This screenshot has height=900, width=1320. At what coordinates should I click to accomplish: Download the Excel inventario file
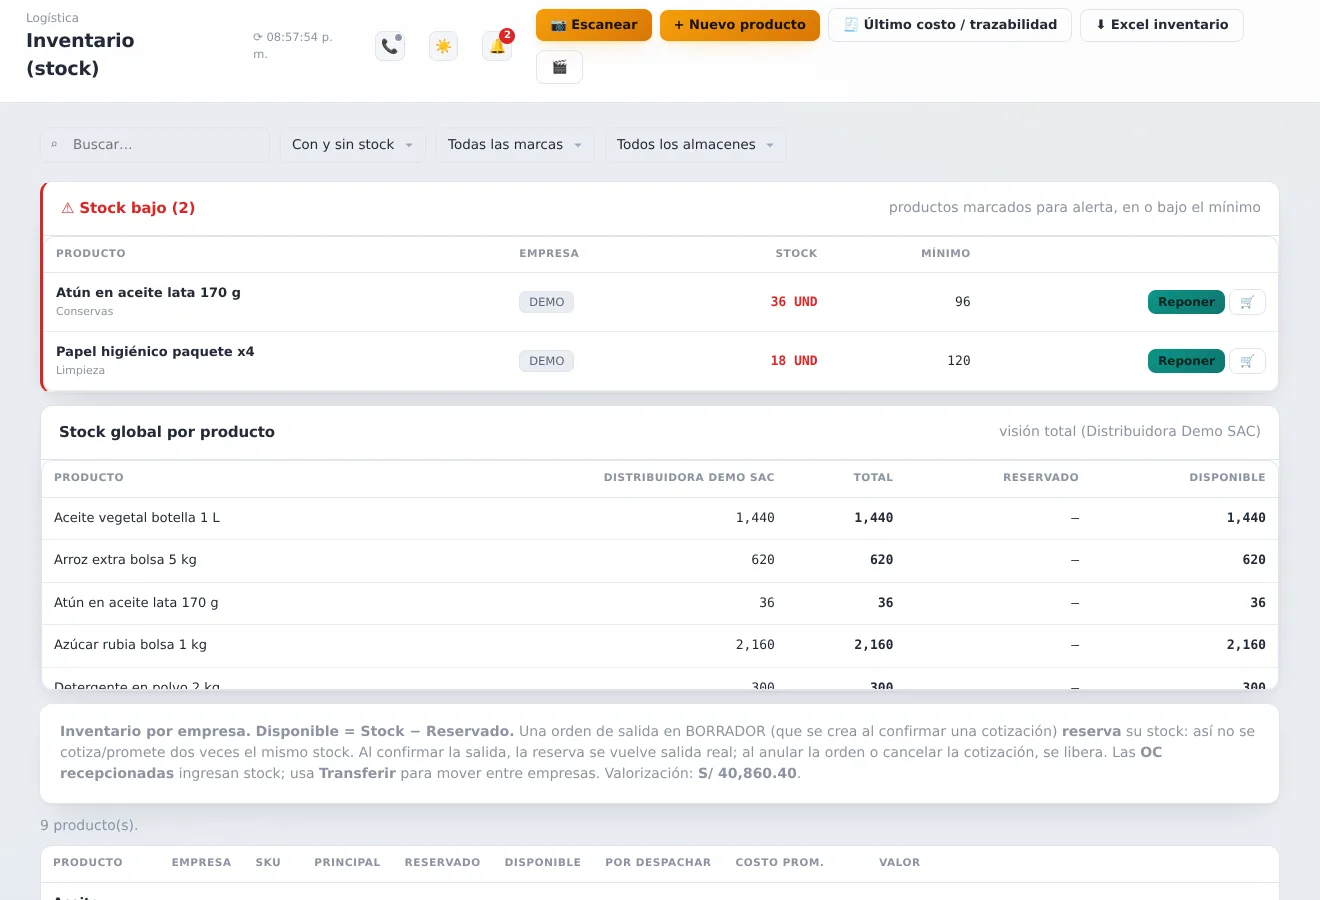(1162, 25)
